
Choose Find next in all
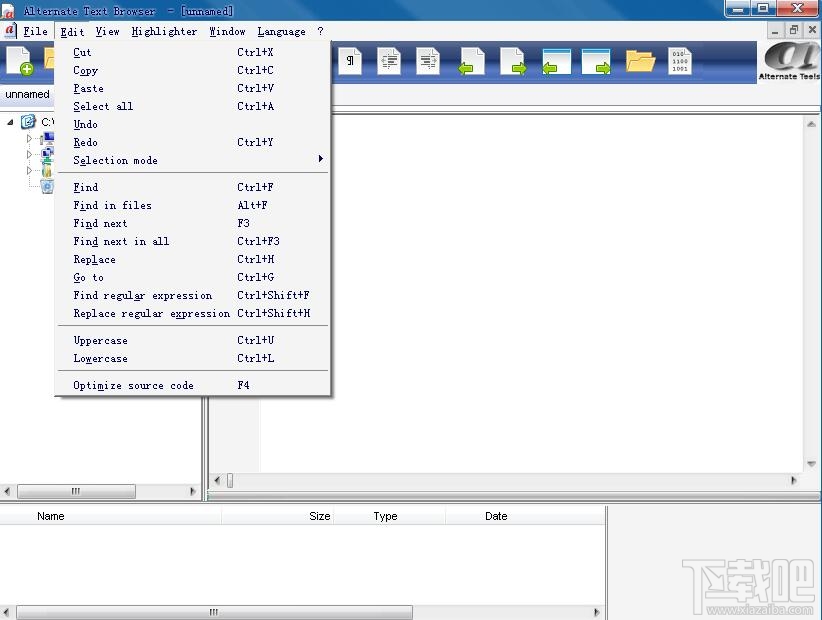pos(193,241)
